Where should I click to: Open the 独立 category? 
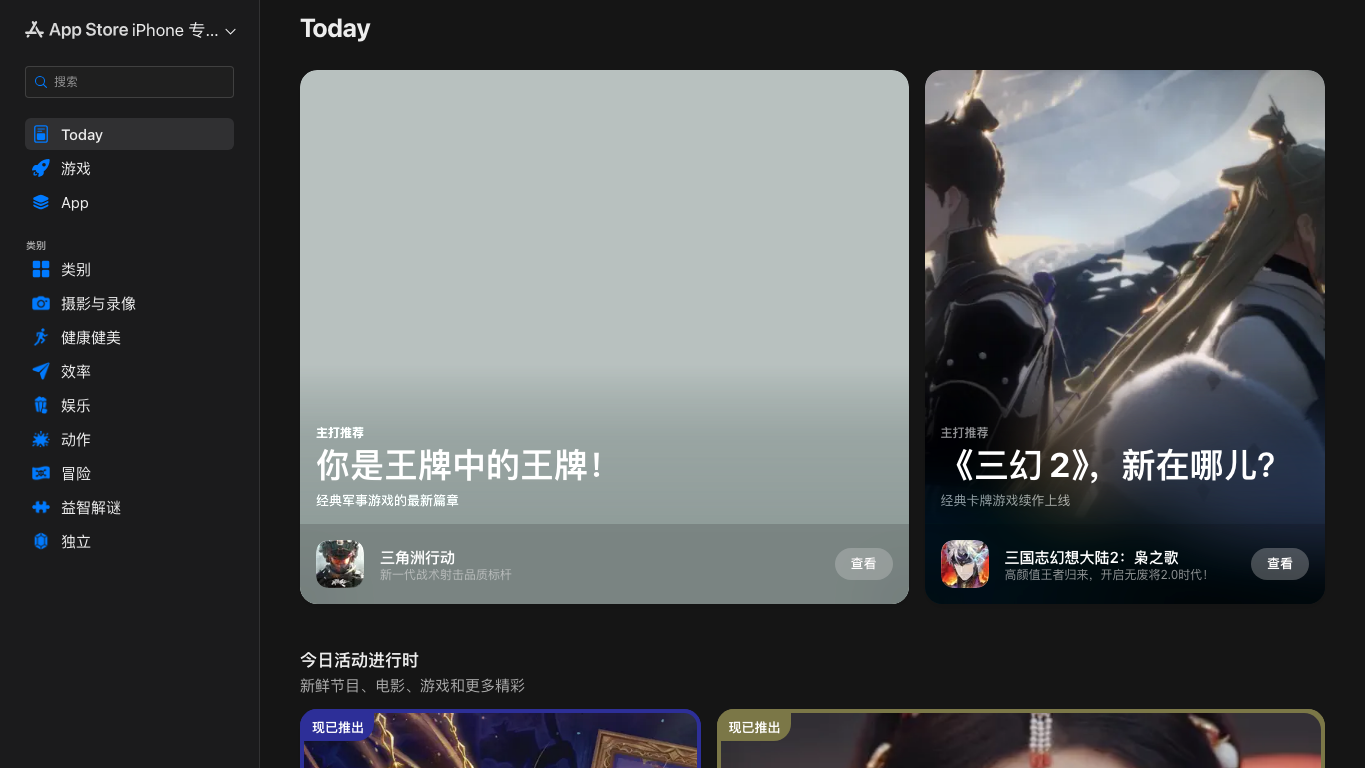pyautogui.click(x=129, y=541)
